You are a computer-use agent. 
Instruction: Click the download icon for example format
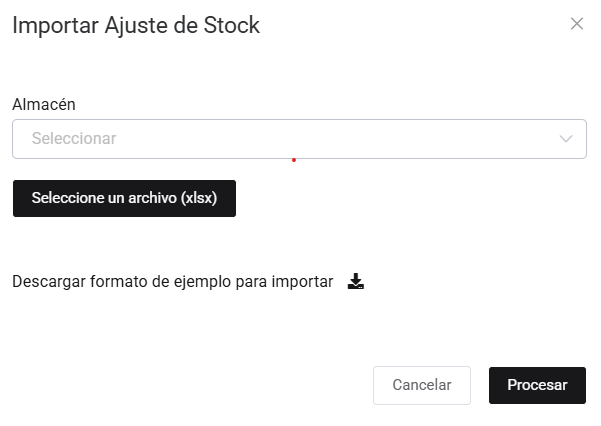point(356,282)
